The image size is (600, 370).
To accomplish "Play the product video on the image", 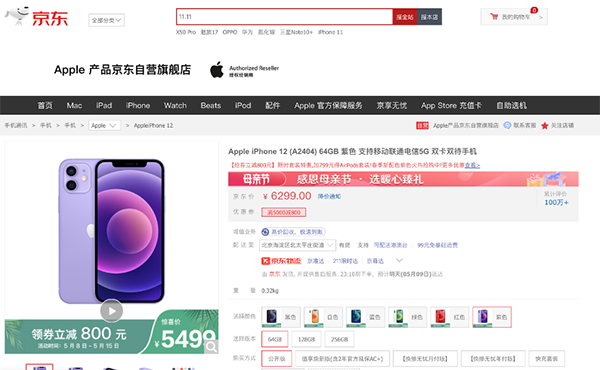I will coord(111,311).
